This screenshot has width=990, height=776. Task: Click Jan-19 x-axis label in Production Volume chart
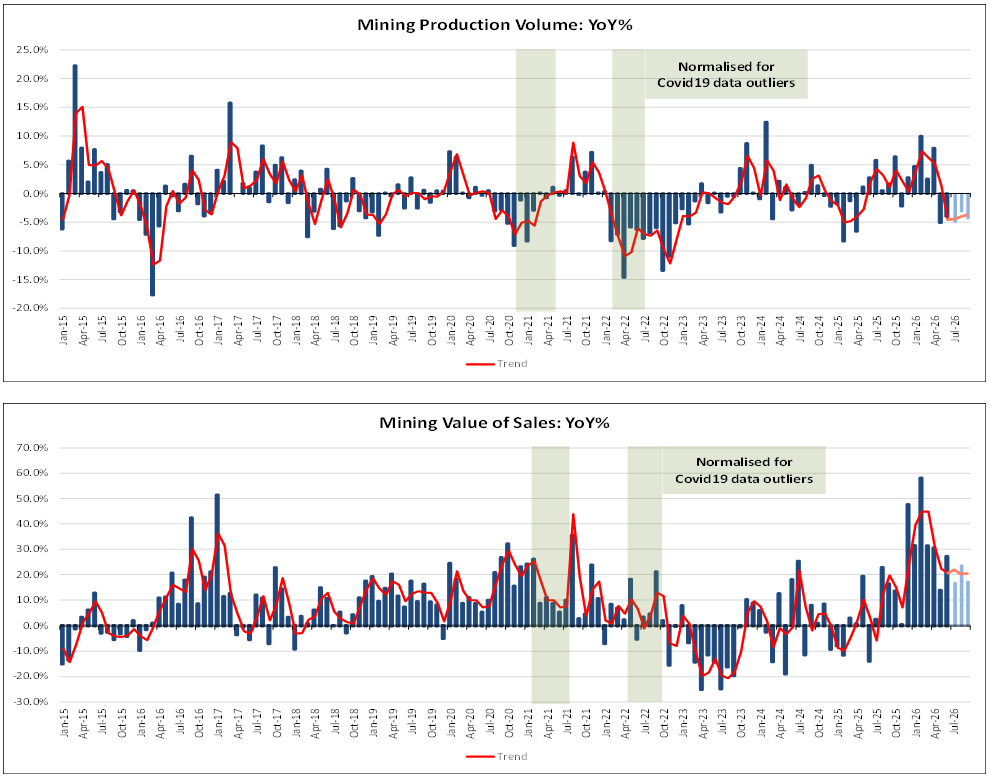(373, 330)
